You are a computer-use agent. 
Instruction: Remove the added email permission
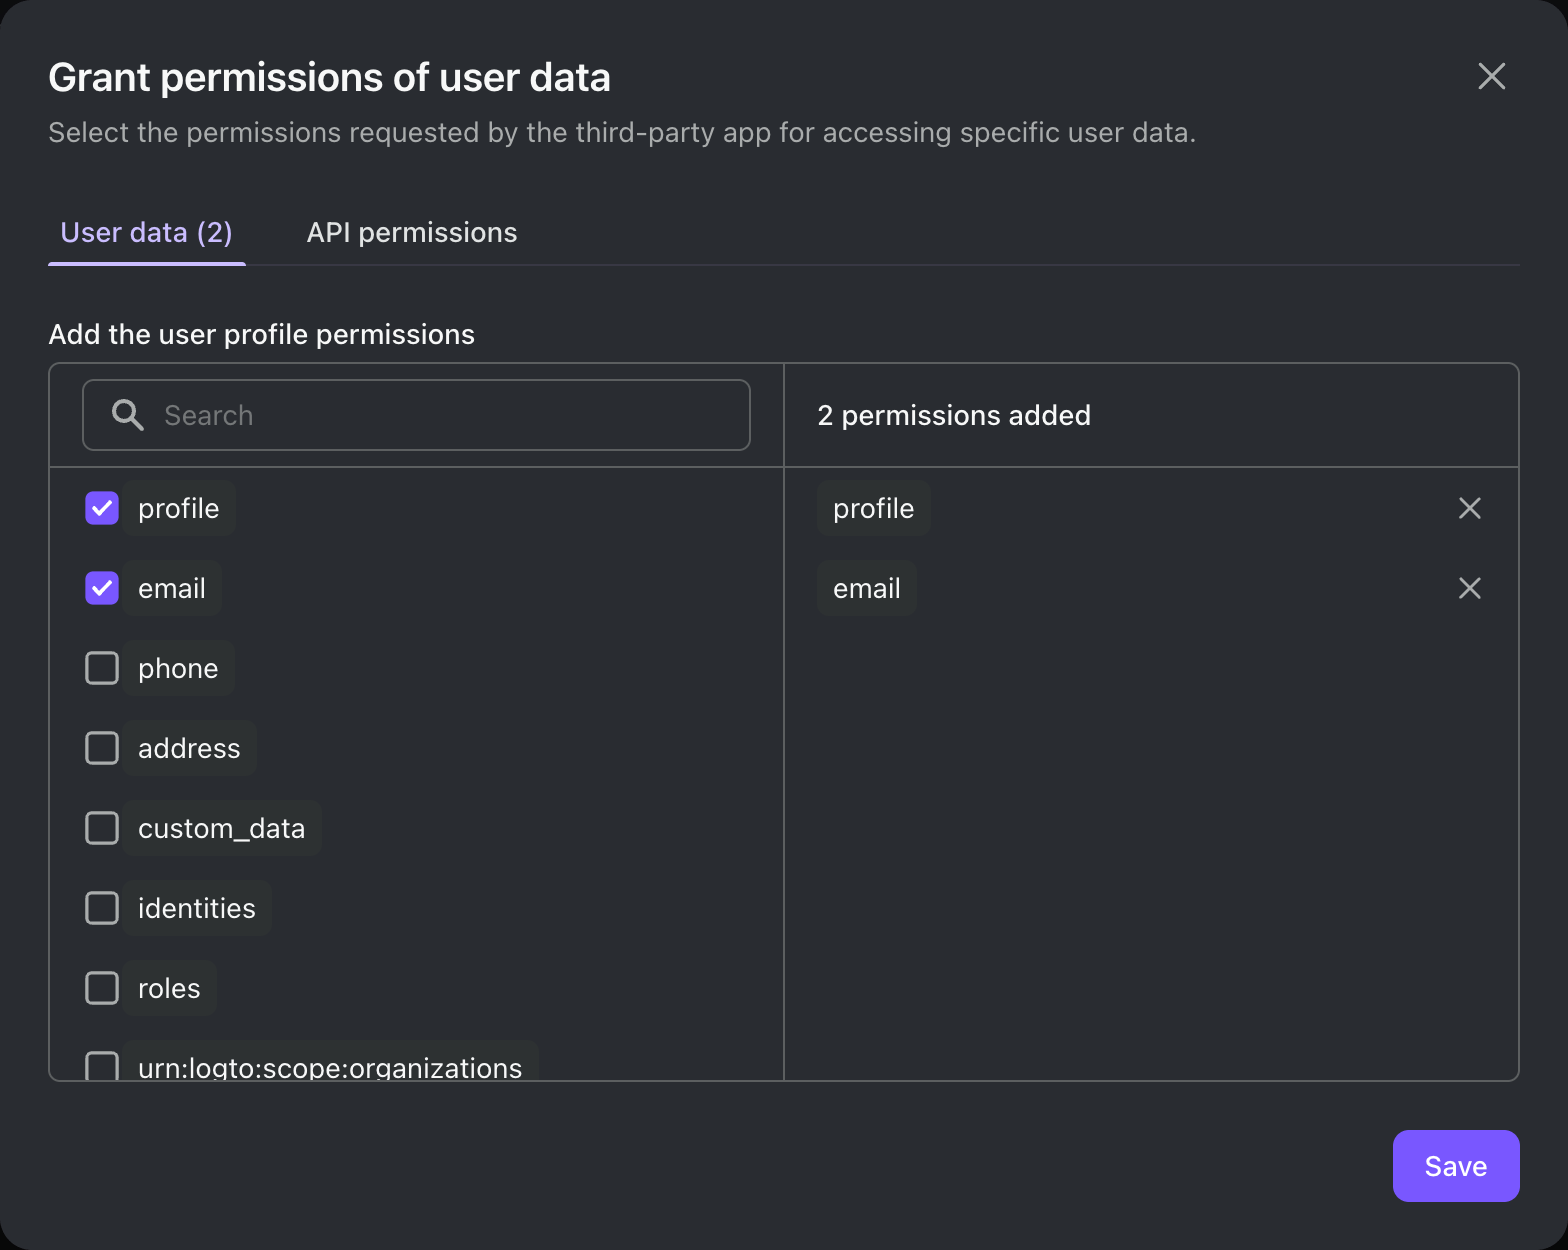pyautogui.click(x=1469, y=588)
